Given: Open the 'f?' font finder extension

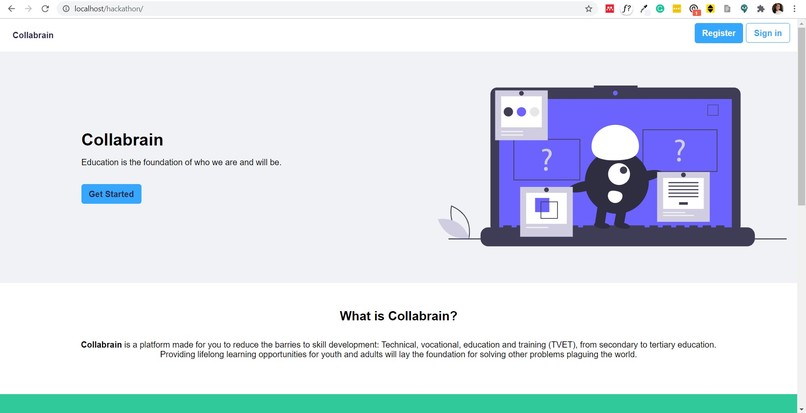Looking at the screenshot, I should point(627,9).
